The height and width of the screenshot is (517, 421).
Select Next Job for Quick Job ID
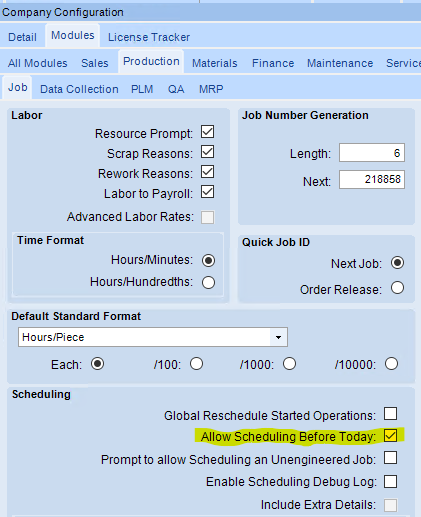click(x=398, y=263)
